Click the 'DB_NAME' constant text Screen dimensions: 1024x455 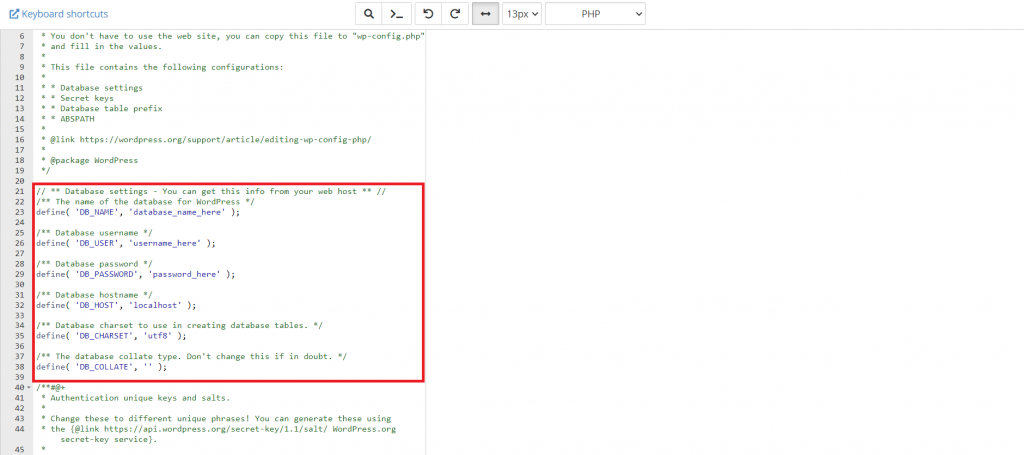pyautogui.click(x=96, y=212)
